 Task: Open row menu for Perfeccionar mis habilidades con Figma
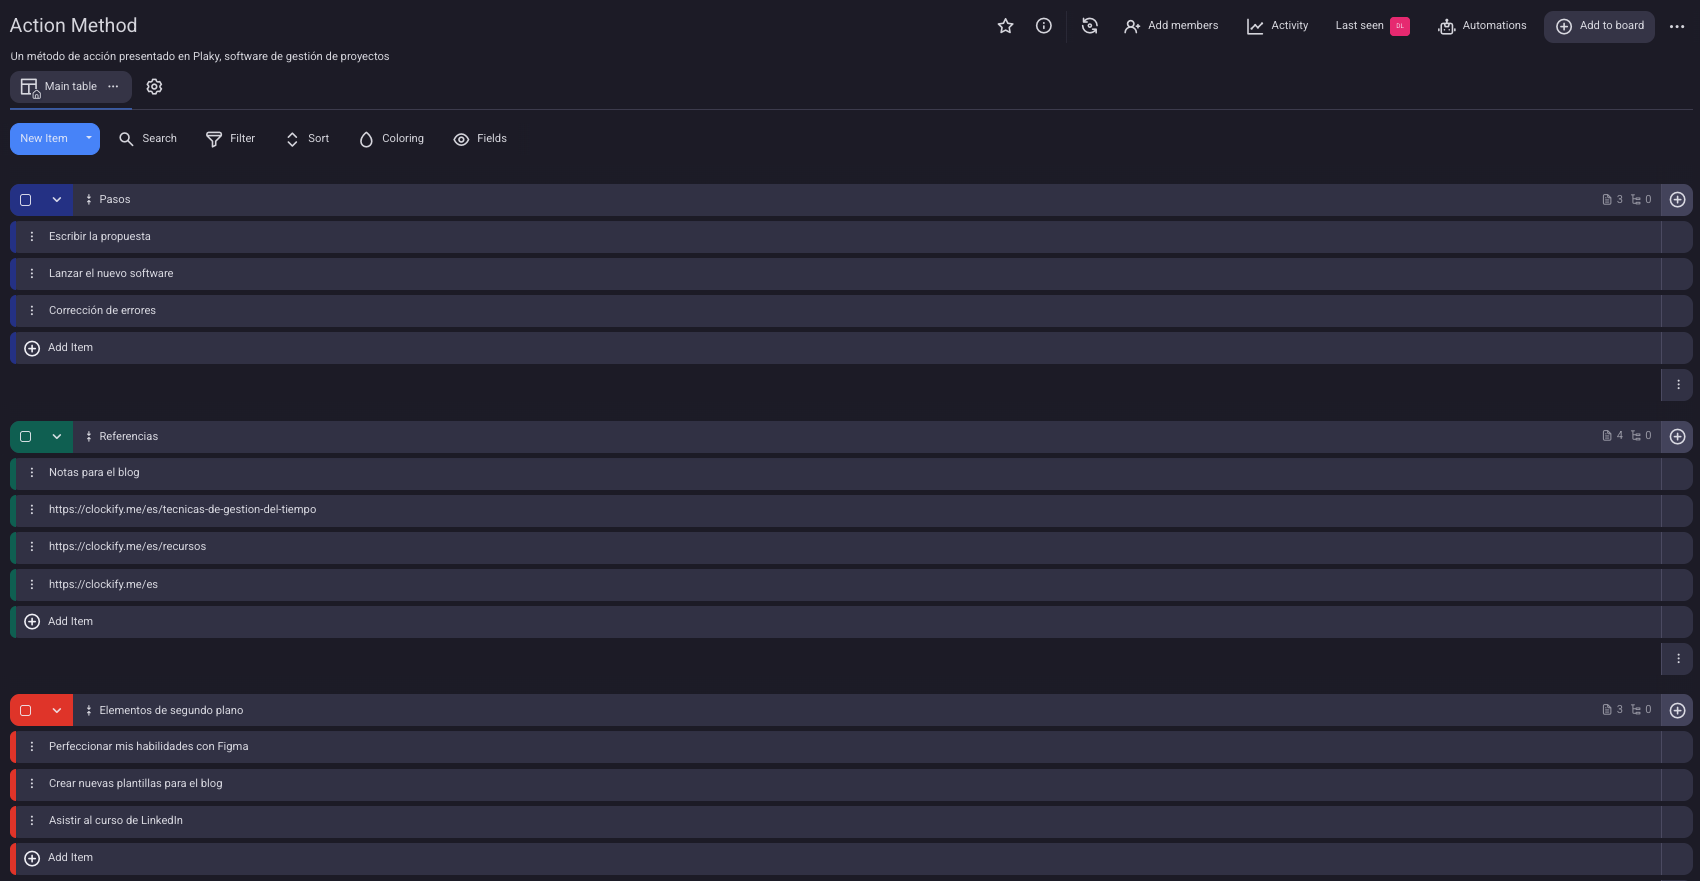[x=32, y=747]
